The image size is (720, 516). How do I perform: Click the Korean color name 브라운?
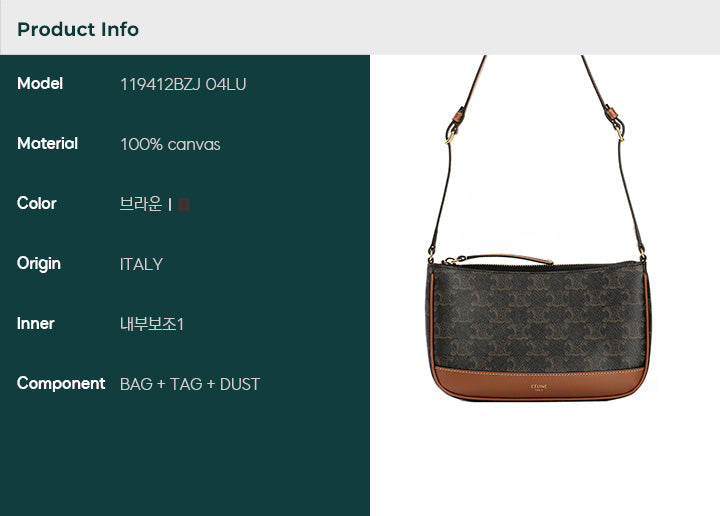point(141,203)
